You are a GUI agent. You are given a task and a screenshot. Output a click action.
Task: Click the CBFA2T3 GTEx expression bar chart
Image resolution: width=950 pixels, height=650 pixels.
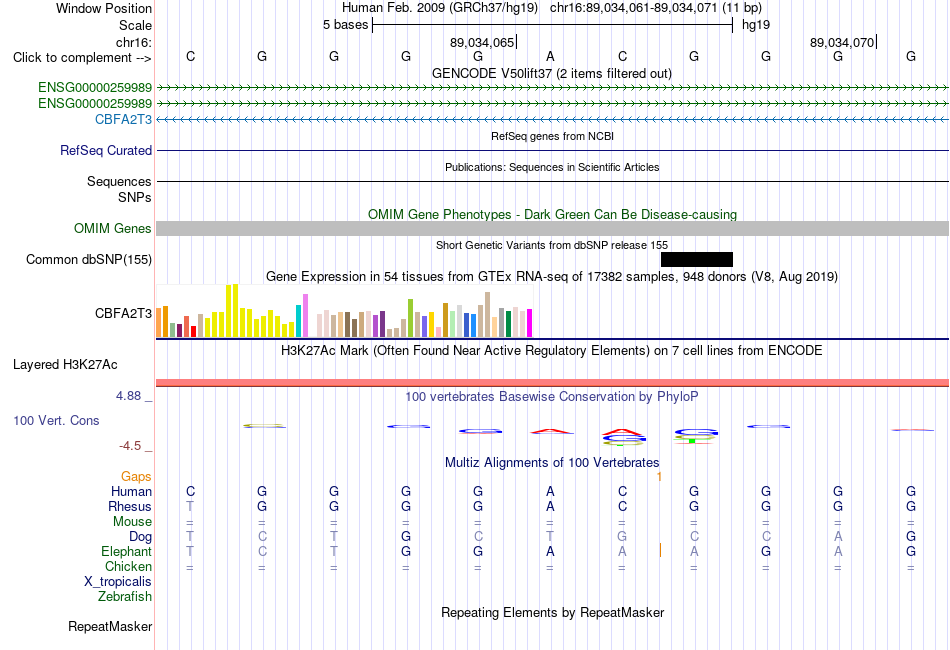344,311
